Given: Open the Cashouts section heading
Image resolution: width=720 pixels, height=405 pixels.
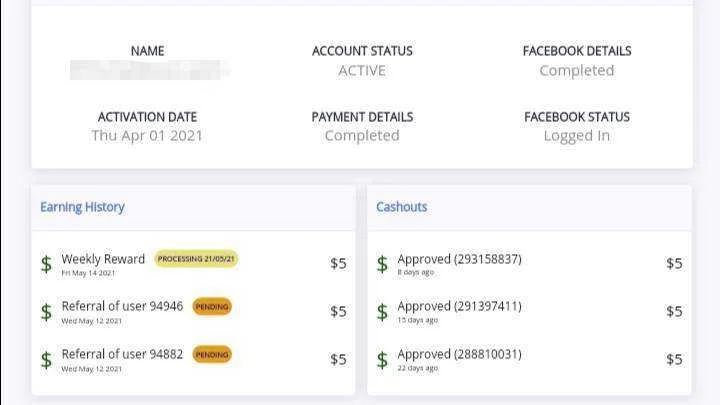Looking at the screenshot, I should (402, 207).
